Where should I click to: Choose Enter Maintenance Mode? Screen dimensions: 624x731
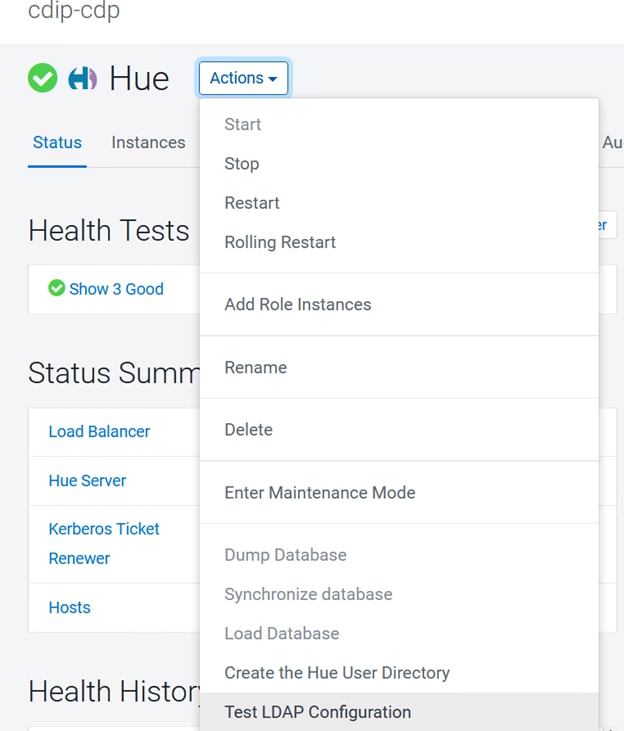pyautogui.click(x=399, y=492)
